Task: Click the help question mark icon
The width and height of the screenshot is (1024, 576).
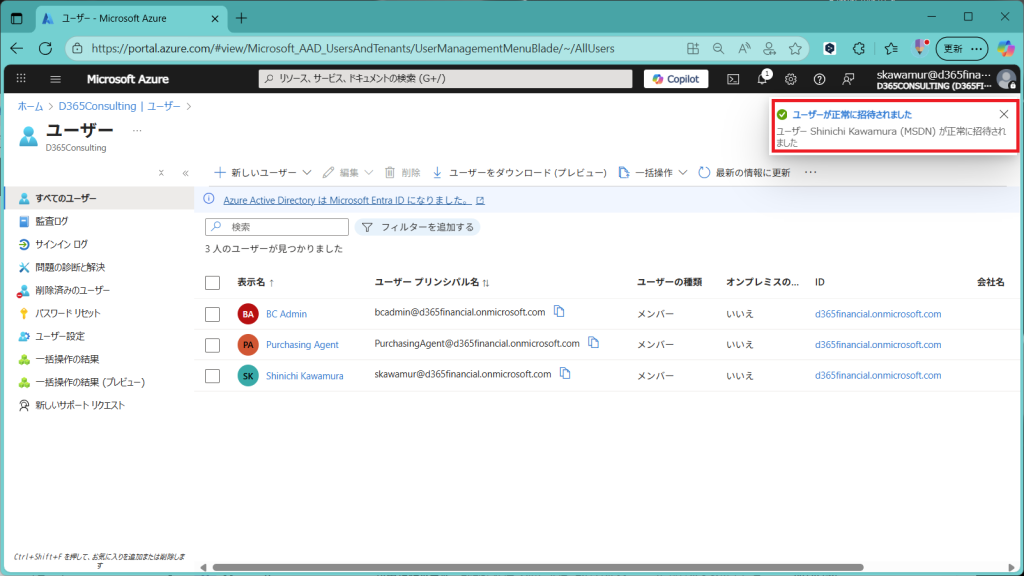Action: [x=820, y=79]
